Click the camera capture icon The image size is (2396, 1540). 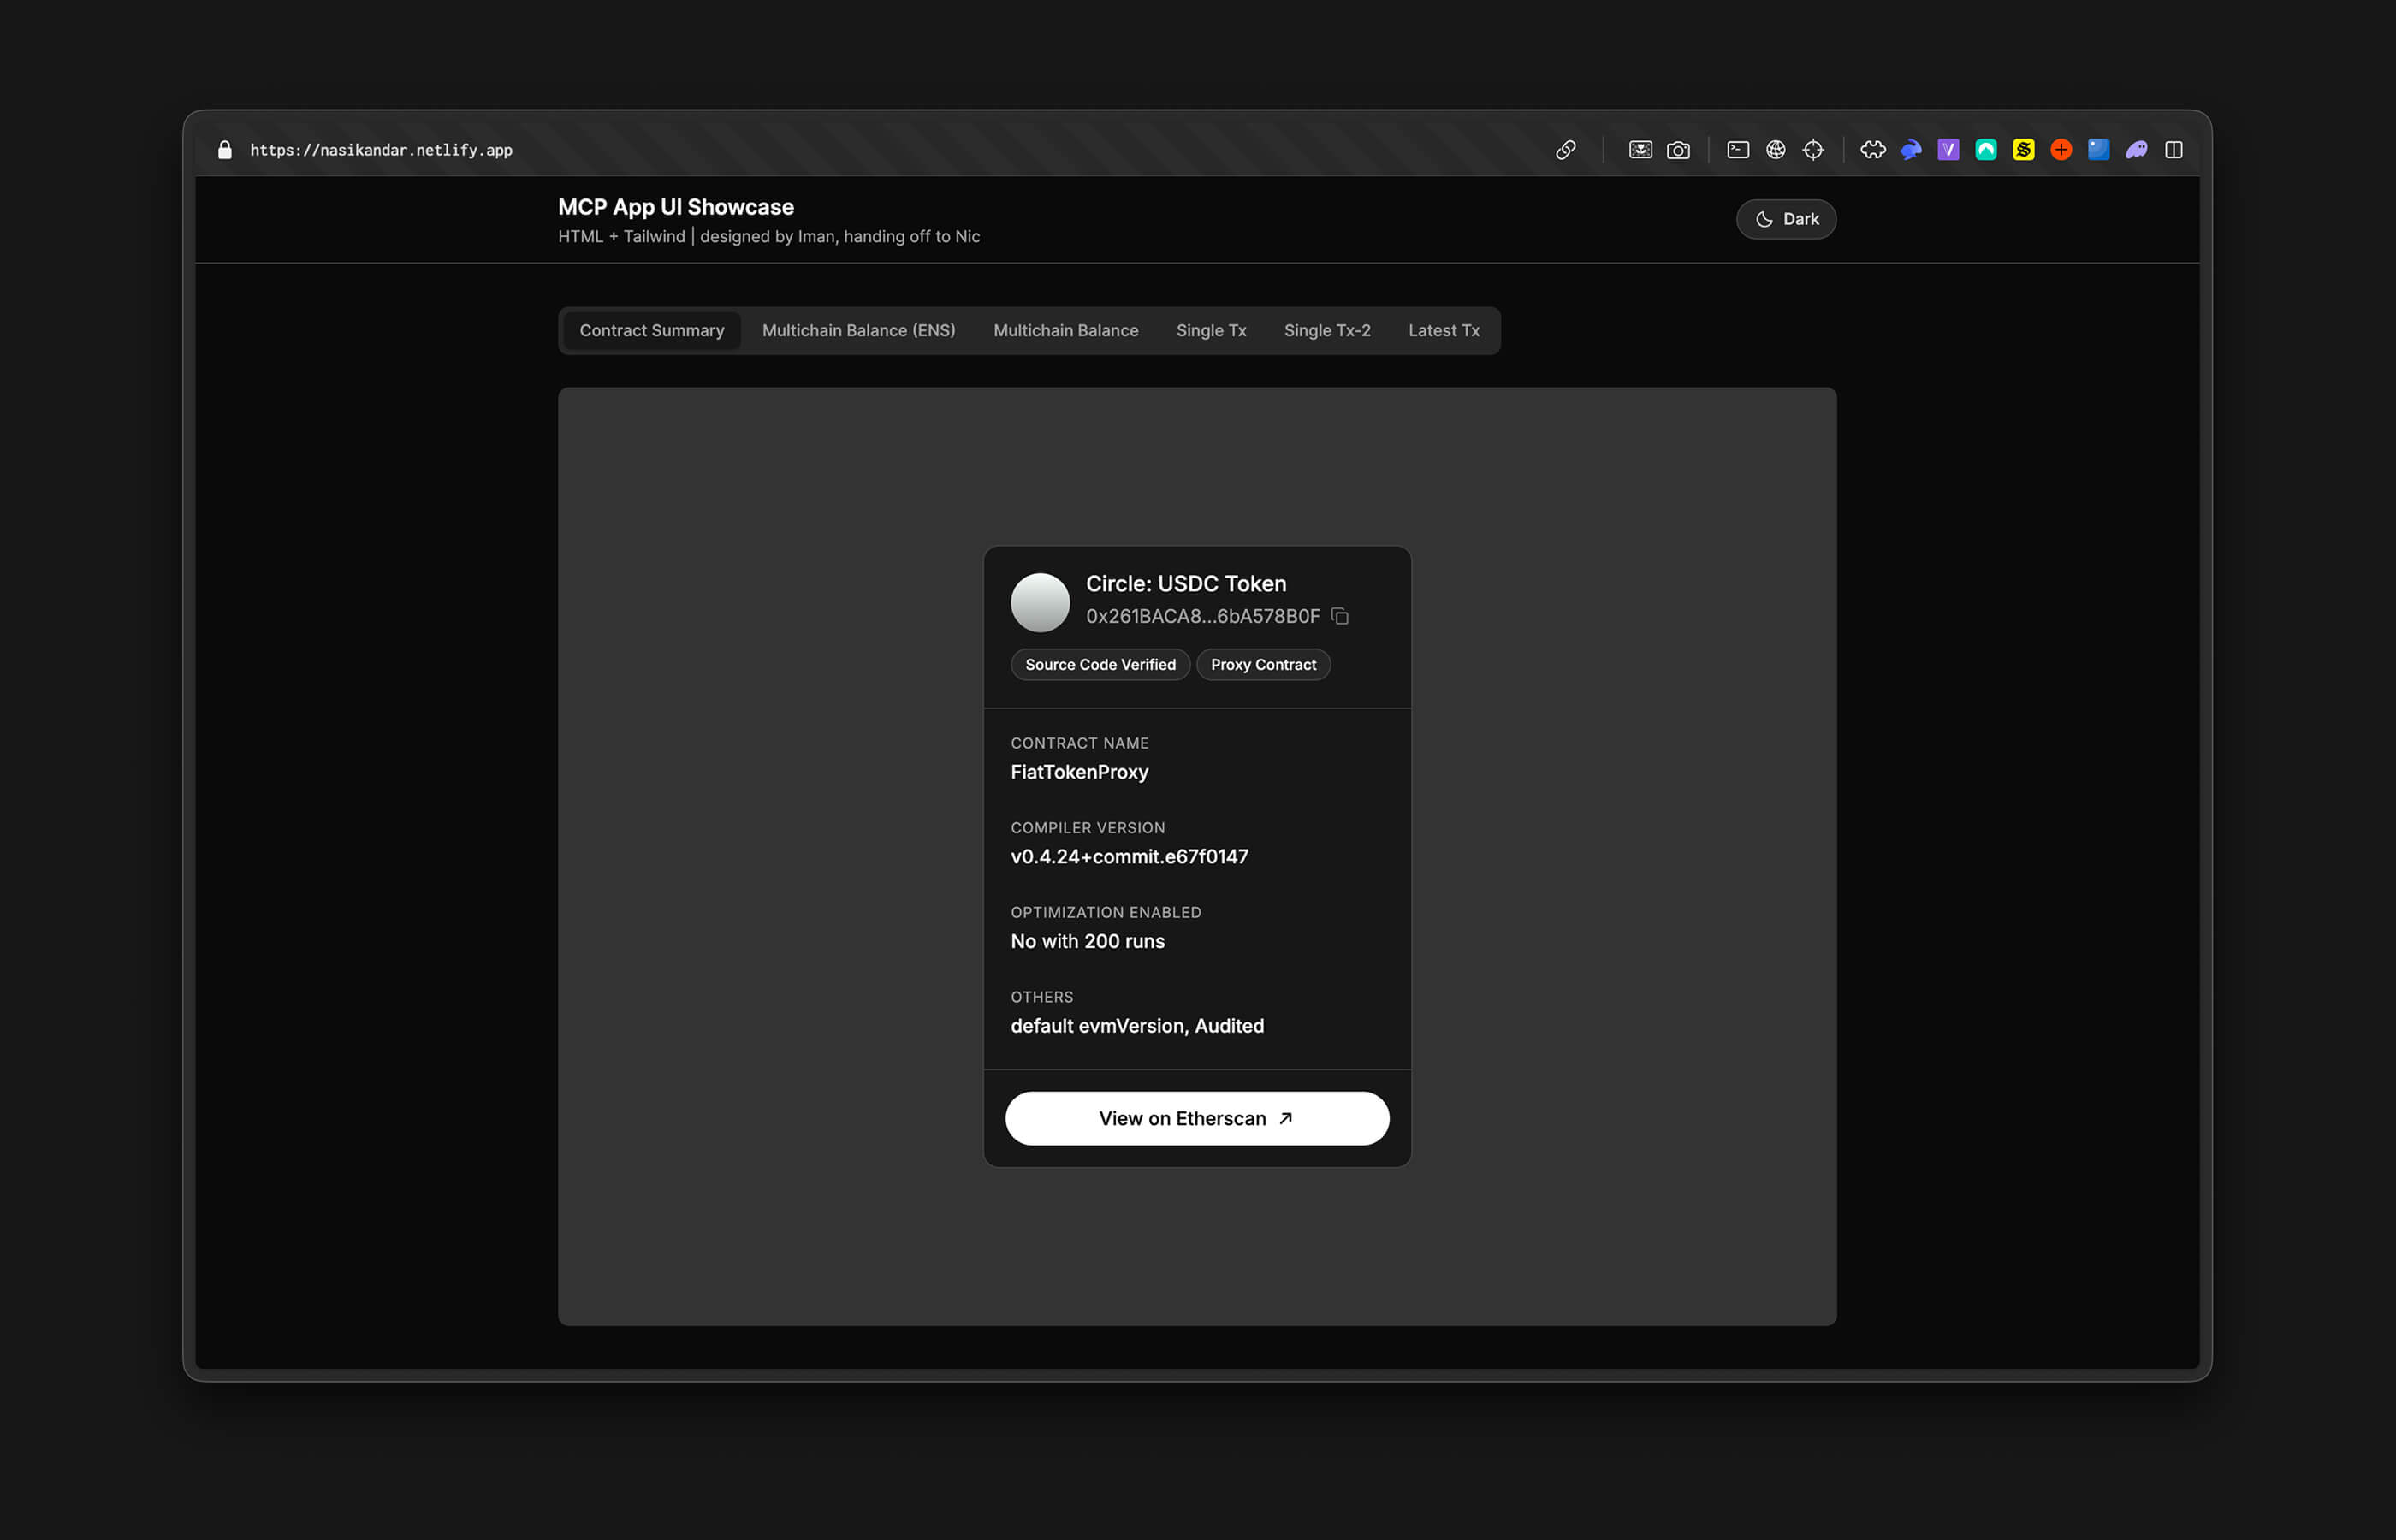pyautogui.click(x=1678, y=150)
